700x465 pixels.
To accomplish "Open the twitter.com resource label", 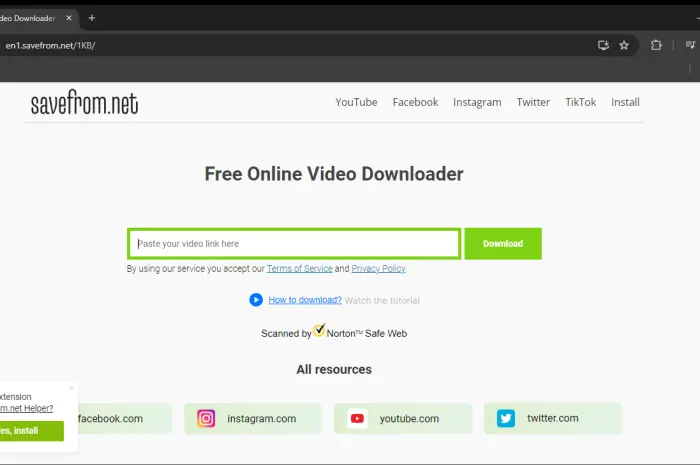I will [x=553, y=418].
